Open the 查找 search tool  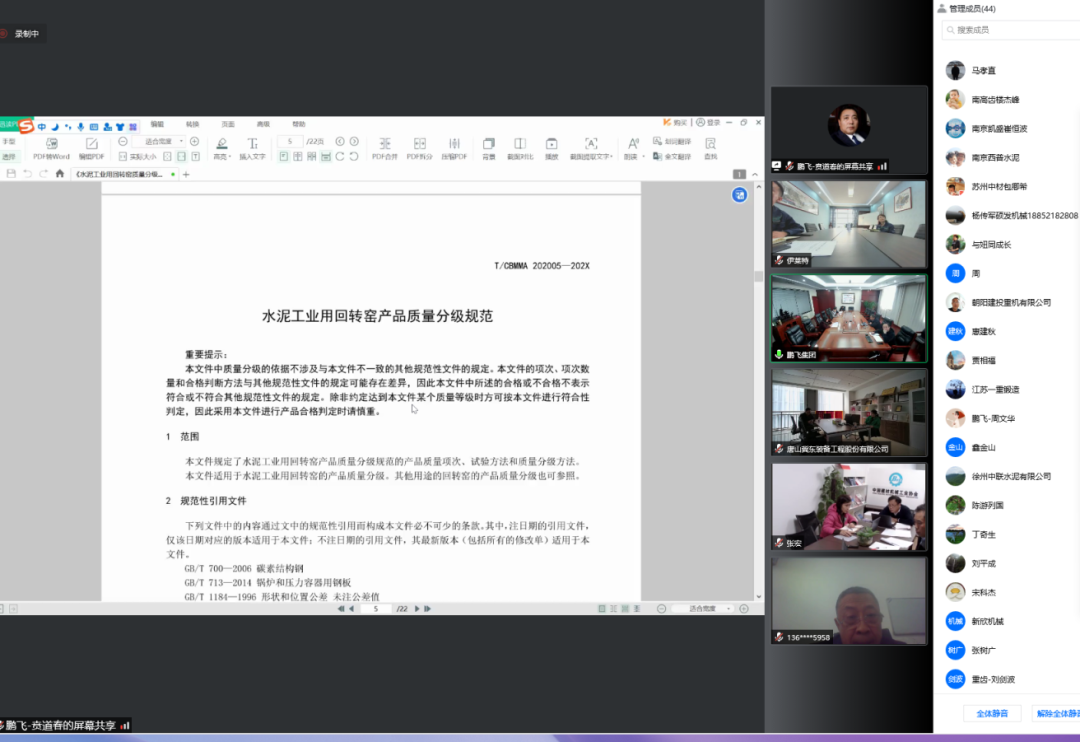tap(710, 146)
